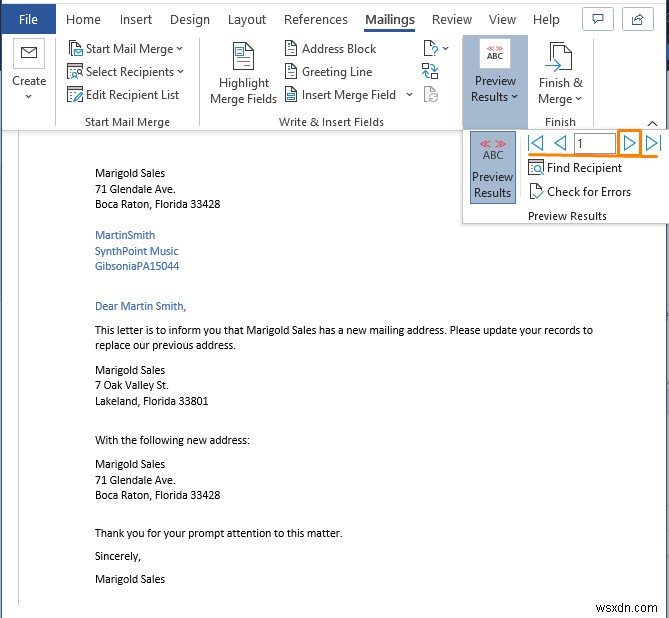Switch to the Home tab
669x618 pixels.
click(83, 20)
